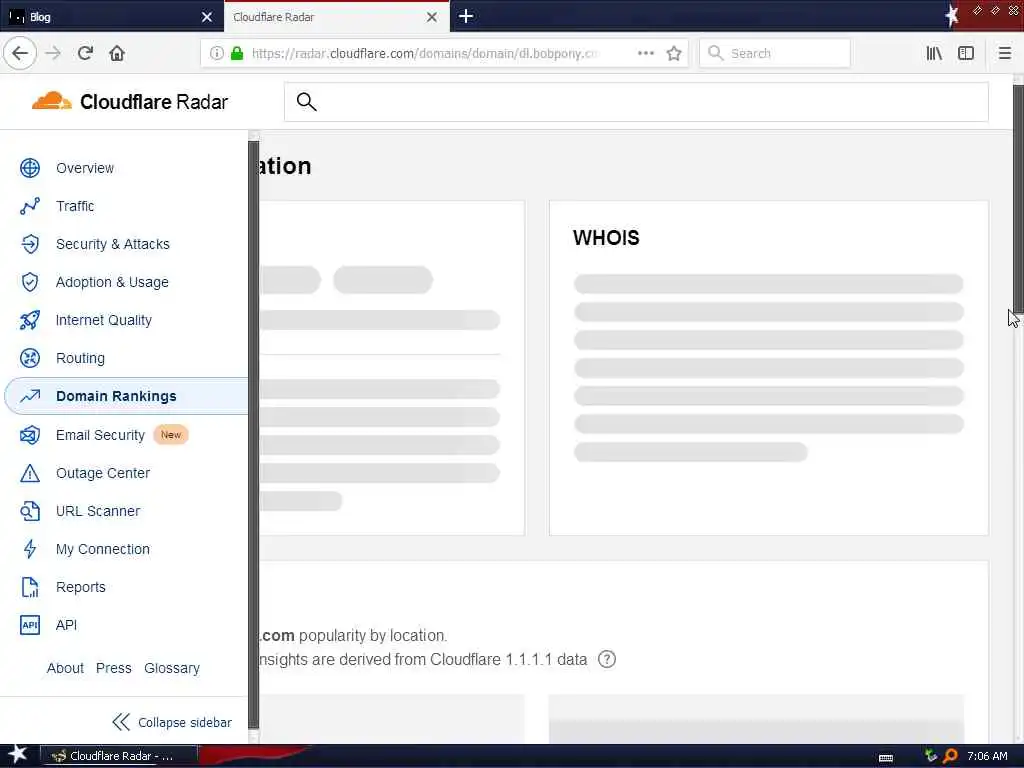This screenshot has width=1024, height=768.
Task: Click the Overview globe icon
Action: (30, 168)
